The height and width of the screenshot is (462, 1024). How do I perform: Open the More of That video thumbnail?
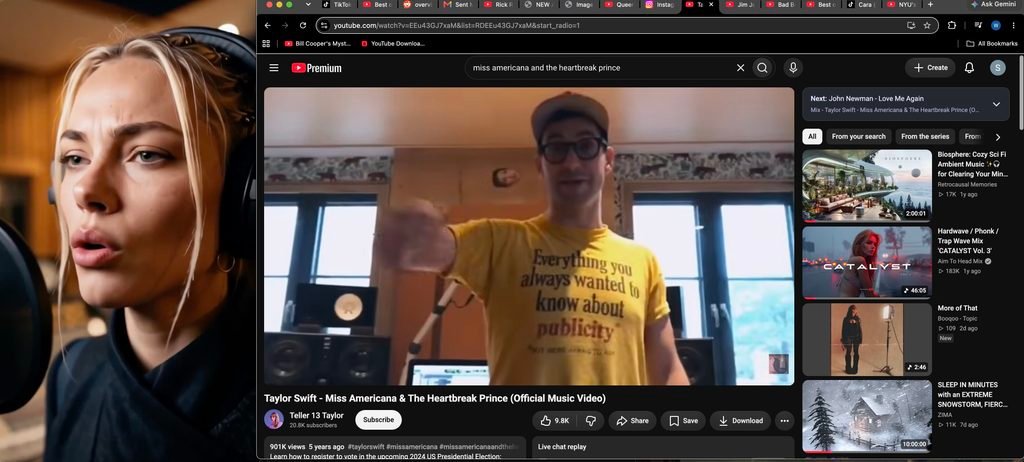(867, 339)
